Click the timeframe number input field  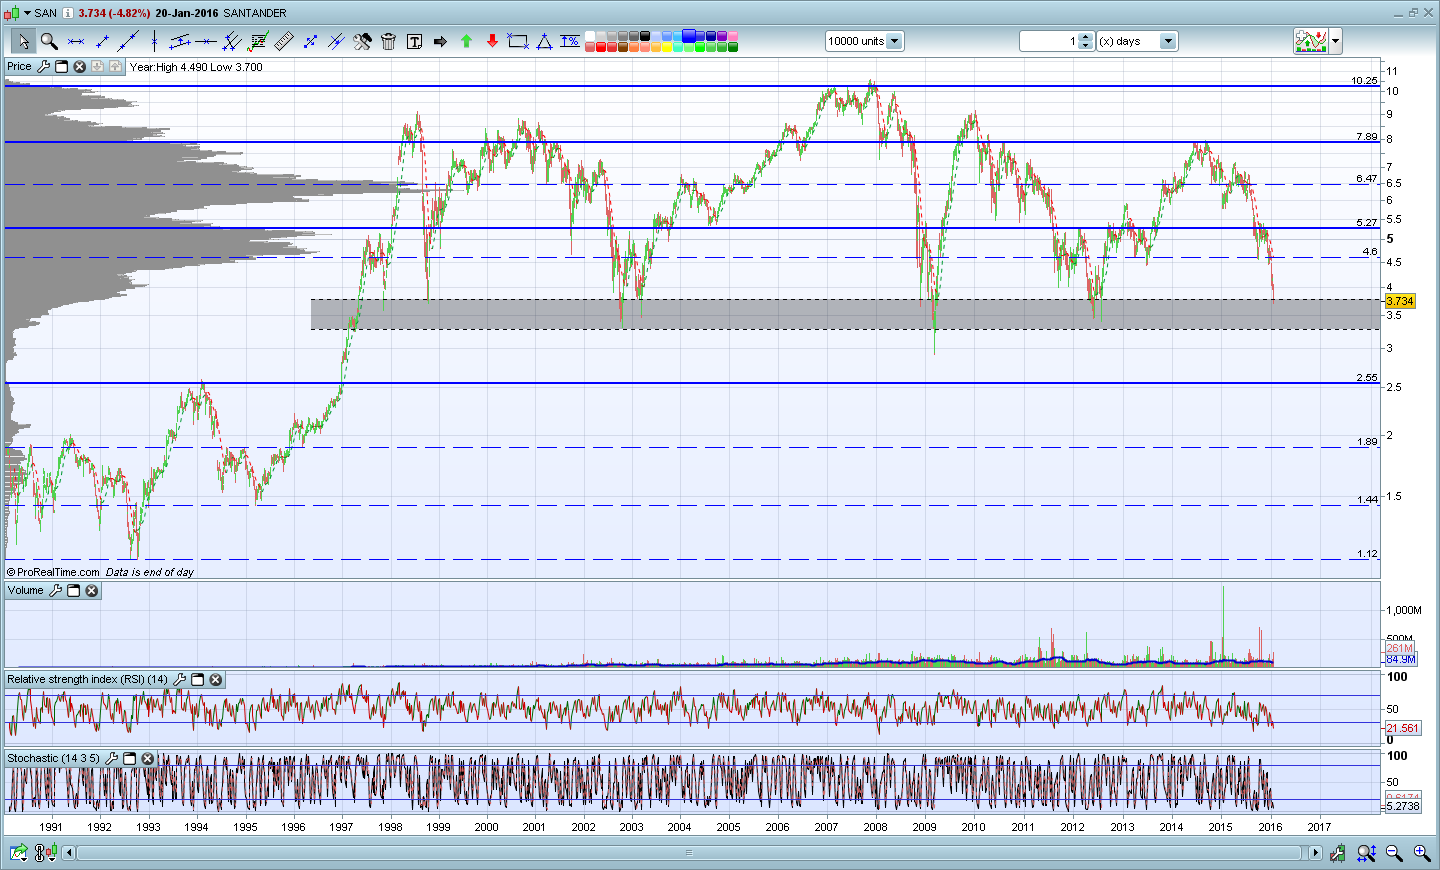1050,41
